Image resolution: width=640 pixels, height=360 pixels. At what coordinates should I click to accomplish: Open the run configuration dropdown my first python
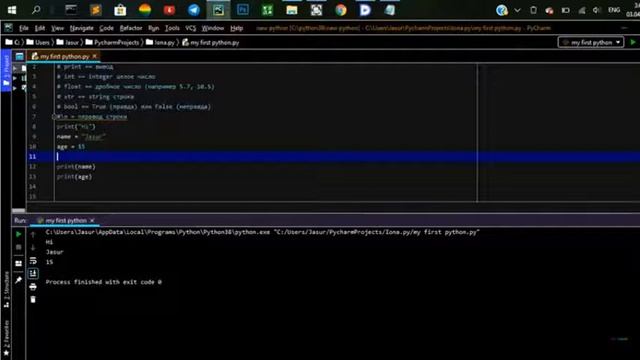[591, 42]
